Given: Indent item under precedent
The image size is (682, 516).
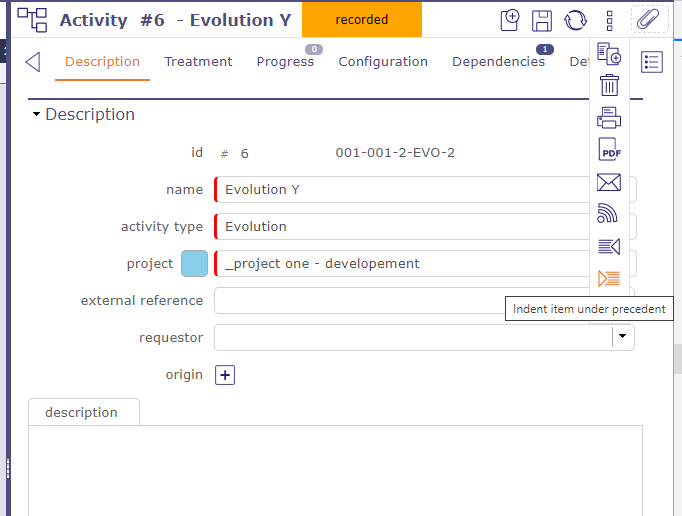Looking at the screenshot, I should tap(608, 278).
